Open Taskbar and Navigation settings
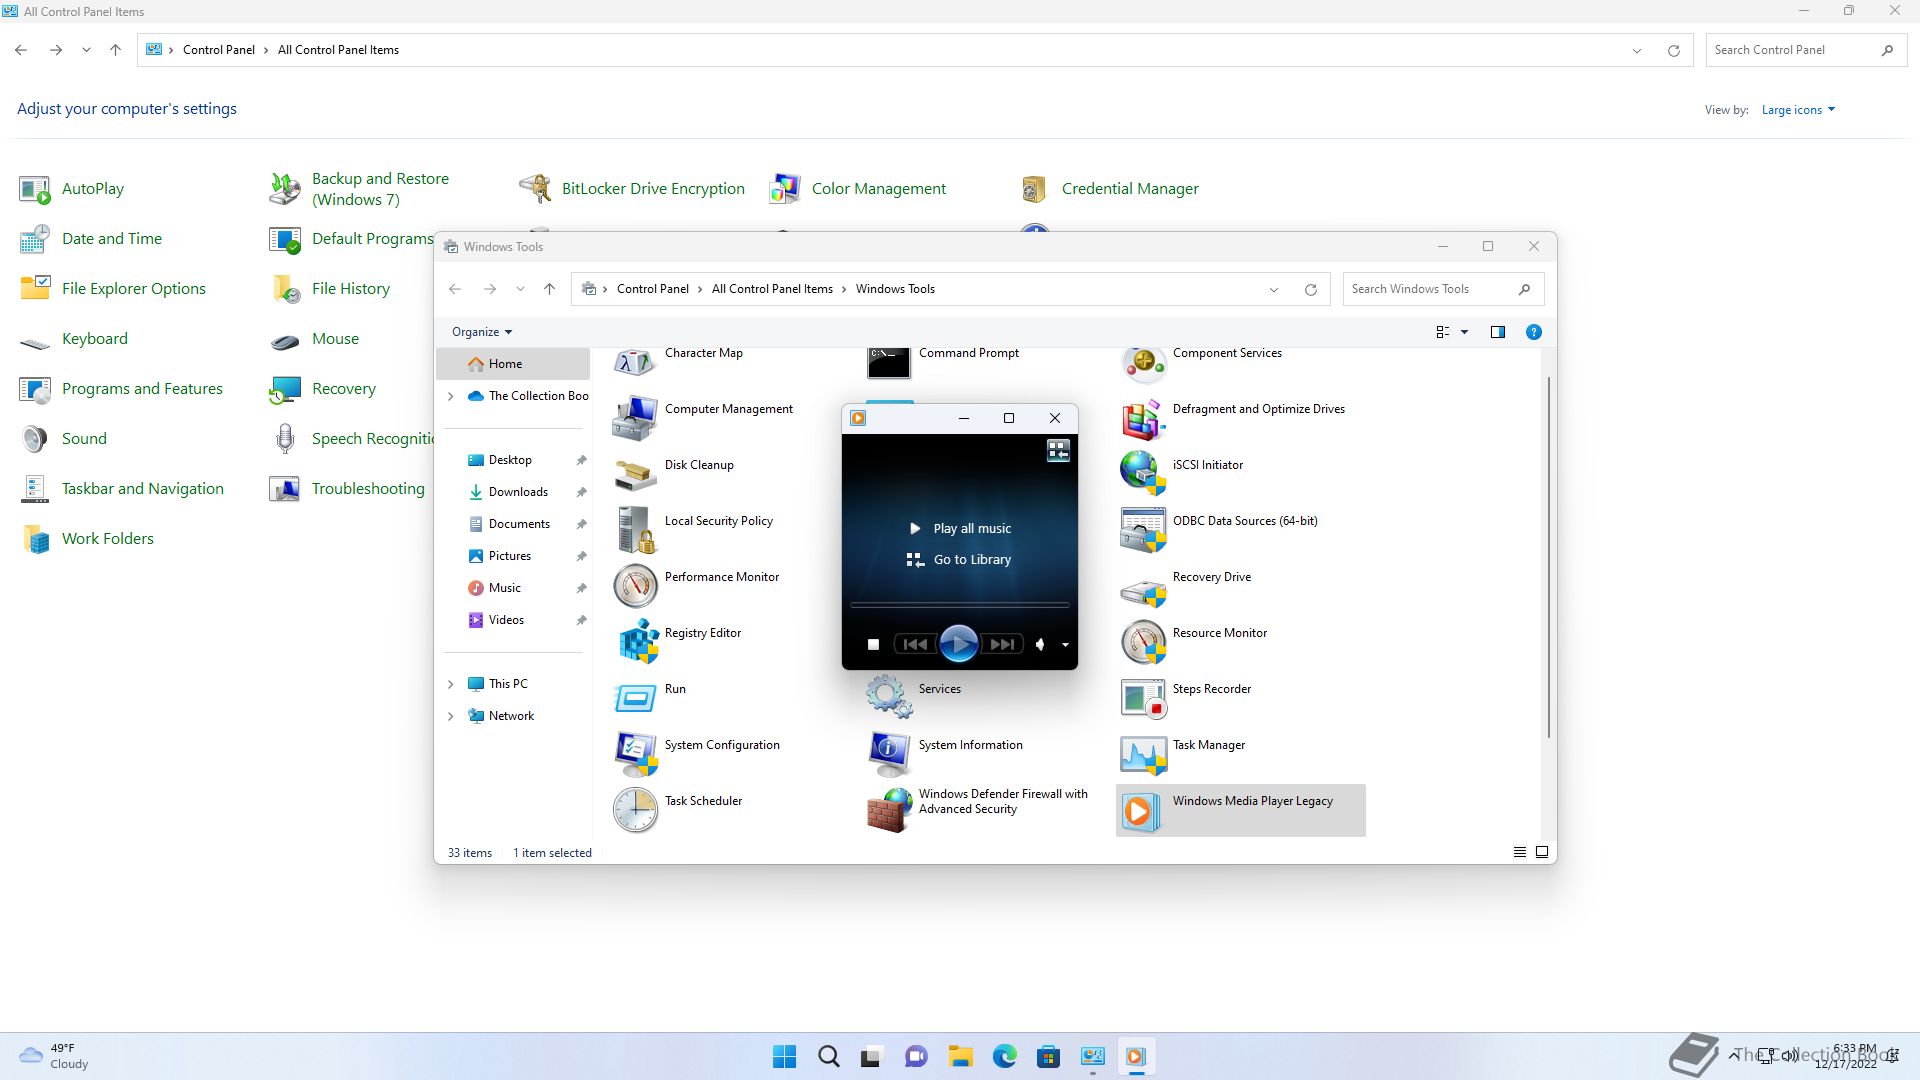The width and height of the screenshot is (1920, 1080). 121,489
